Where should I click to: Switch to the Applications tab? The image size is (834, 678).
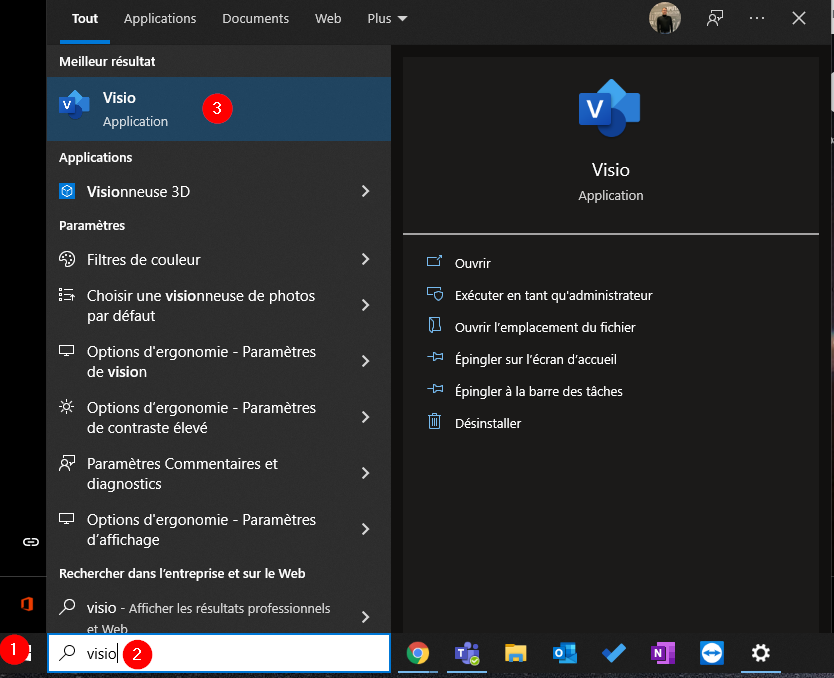[x=160, y=19]
